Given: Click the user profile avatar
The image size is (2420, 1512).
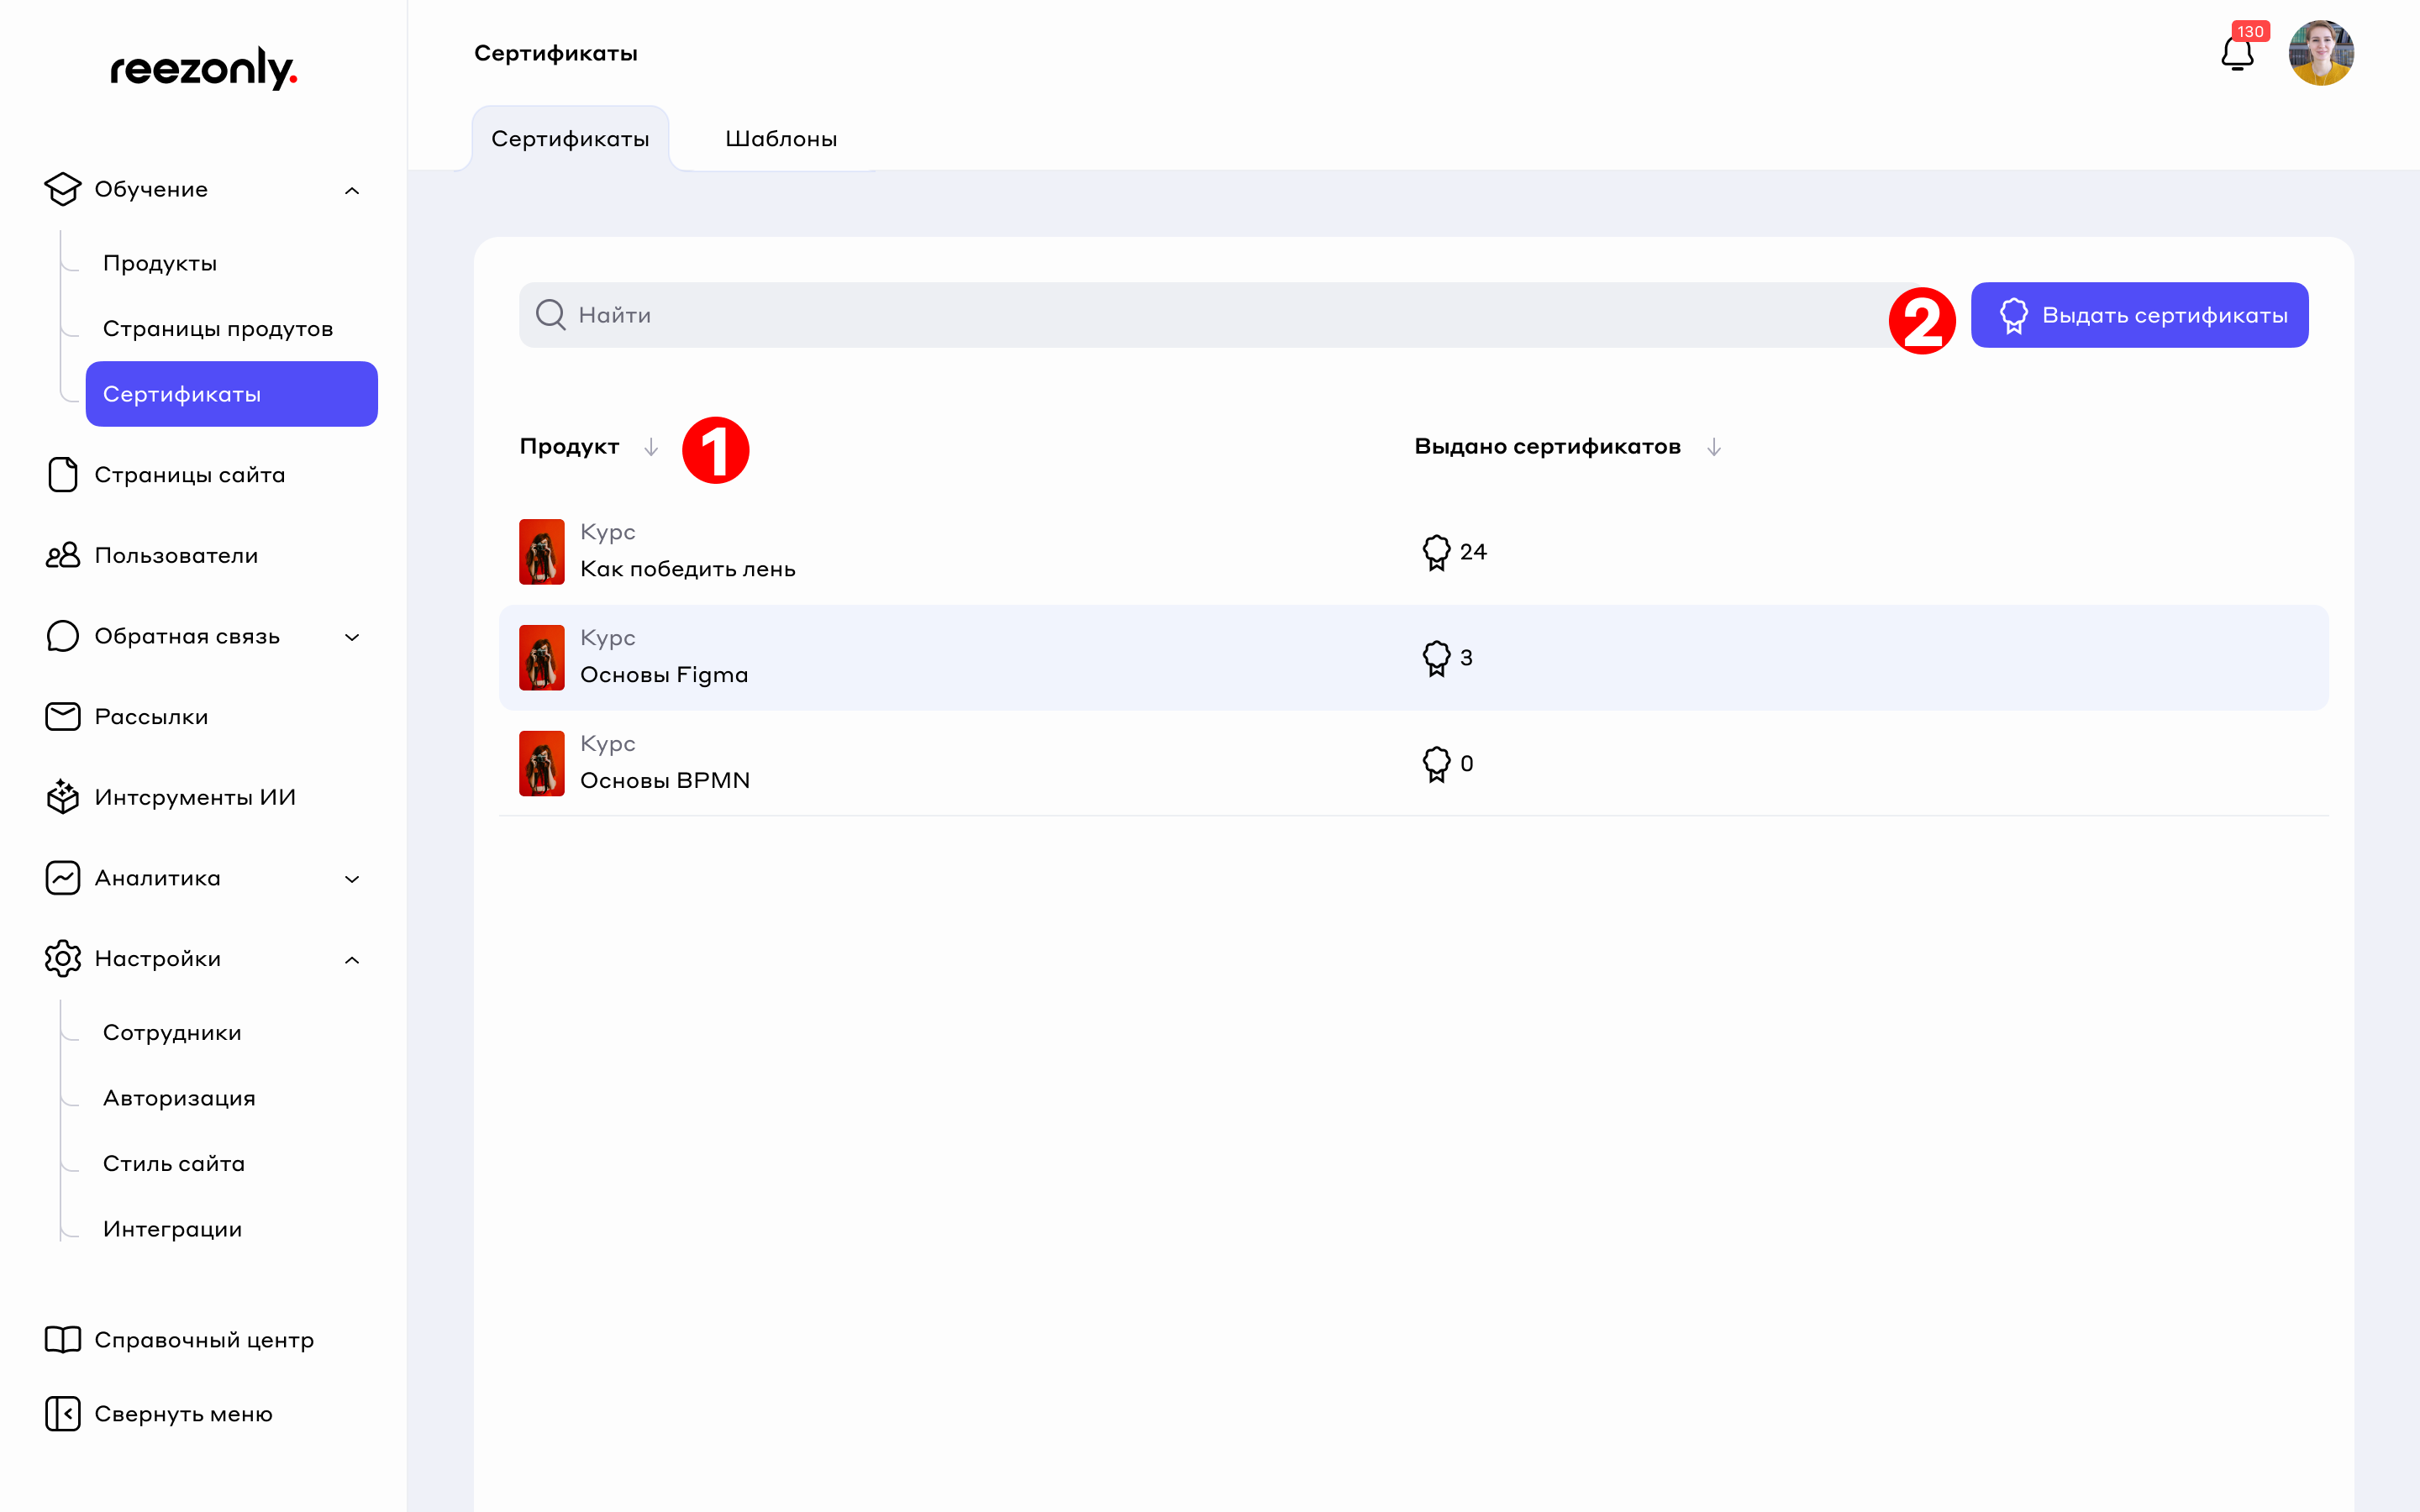Looking at the screenshot, I should [x=2320, y=53].
